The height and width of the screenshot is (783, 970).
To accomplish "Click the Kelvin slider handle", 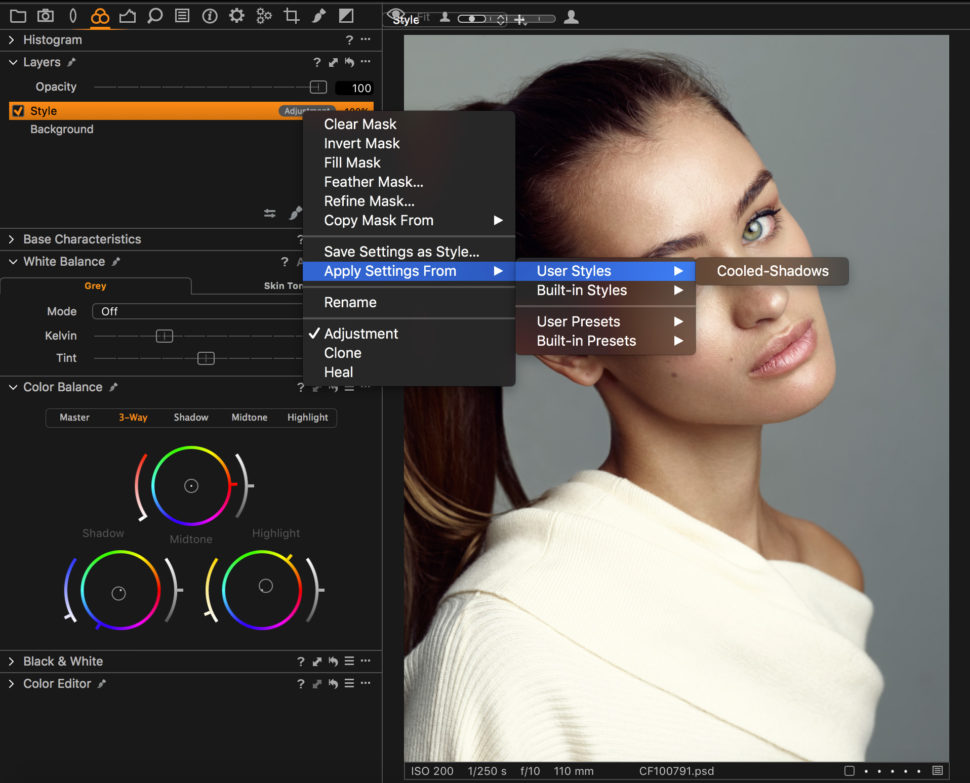I will (164, 335).
